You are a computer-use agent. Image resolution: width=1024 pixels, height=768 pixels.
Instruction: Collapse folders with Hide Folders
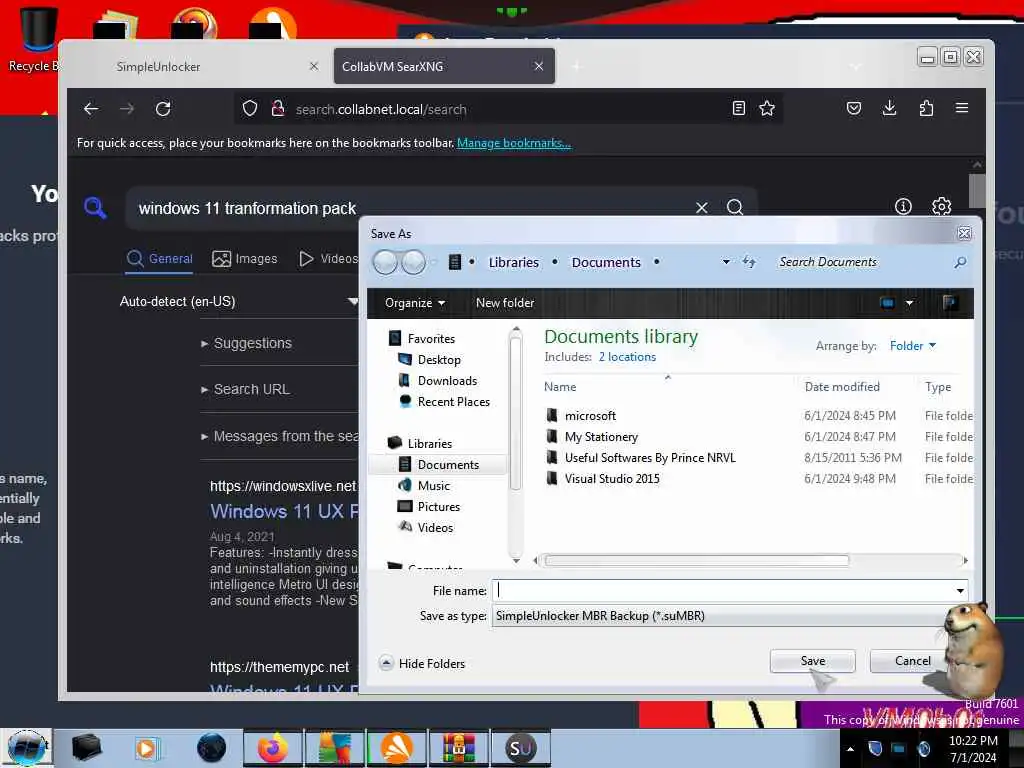(422, 664)
